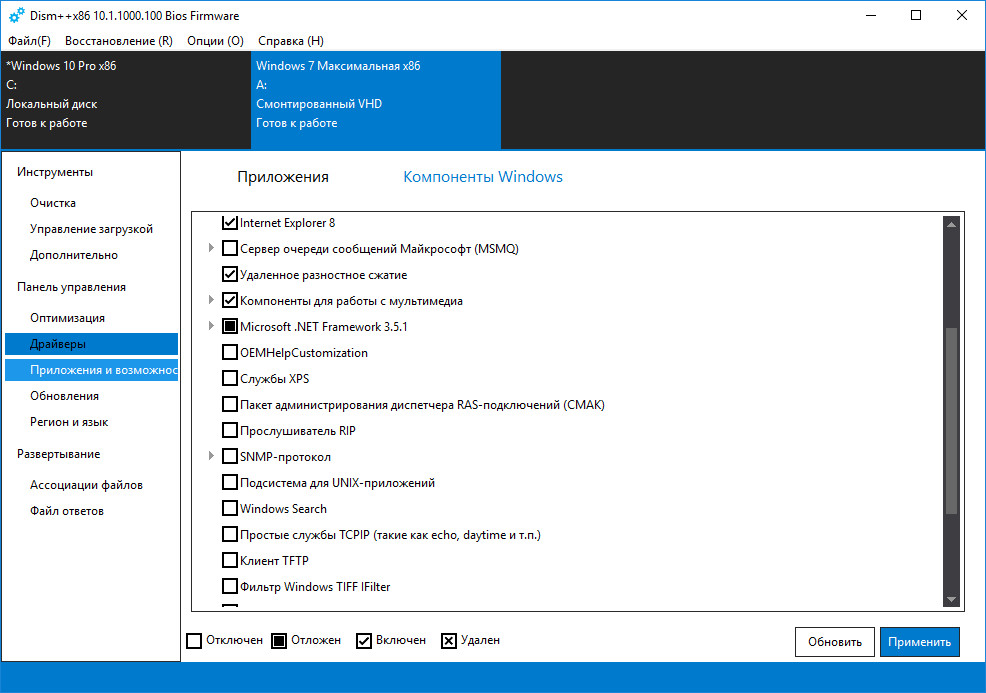Expand Компоненты для работы с мультимедиа
The height and width of the screenshot is (693, 986).
pyautogui.click(x=211, y=300)
